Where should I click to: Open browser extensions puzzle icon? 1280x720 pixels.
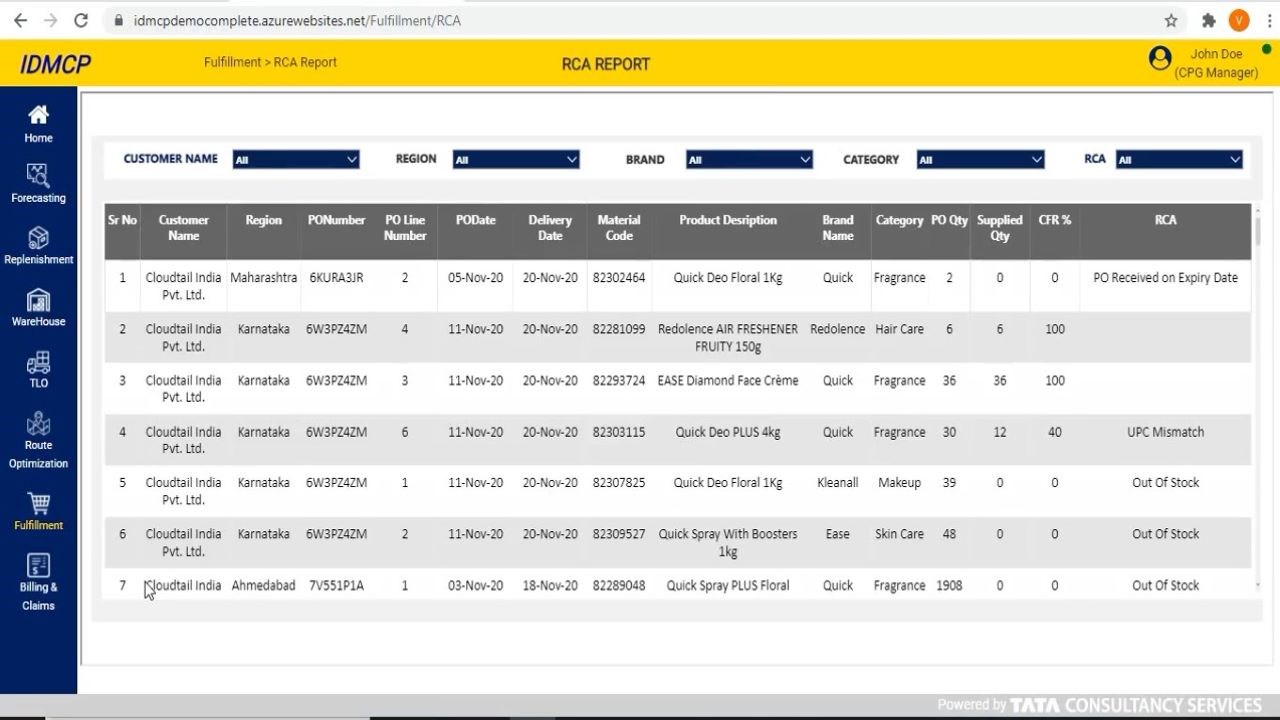[x=1208, y=20]
